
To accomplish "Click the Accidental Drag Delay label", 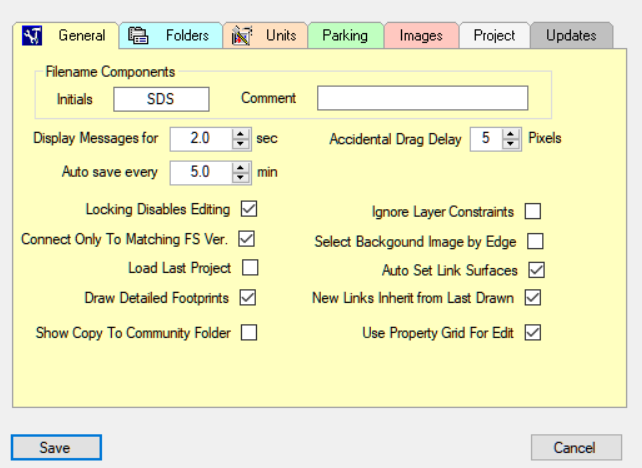I will pos(396,139).
